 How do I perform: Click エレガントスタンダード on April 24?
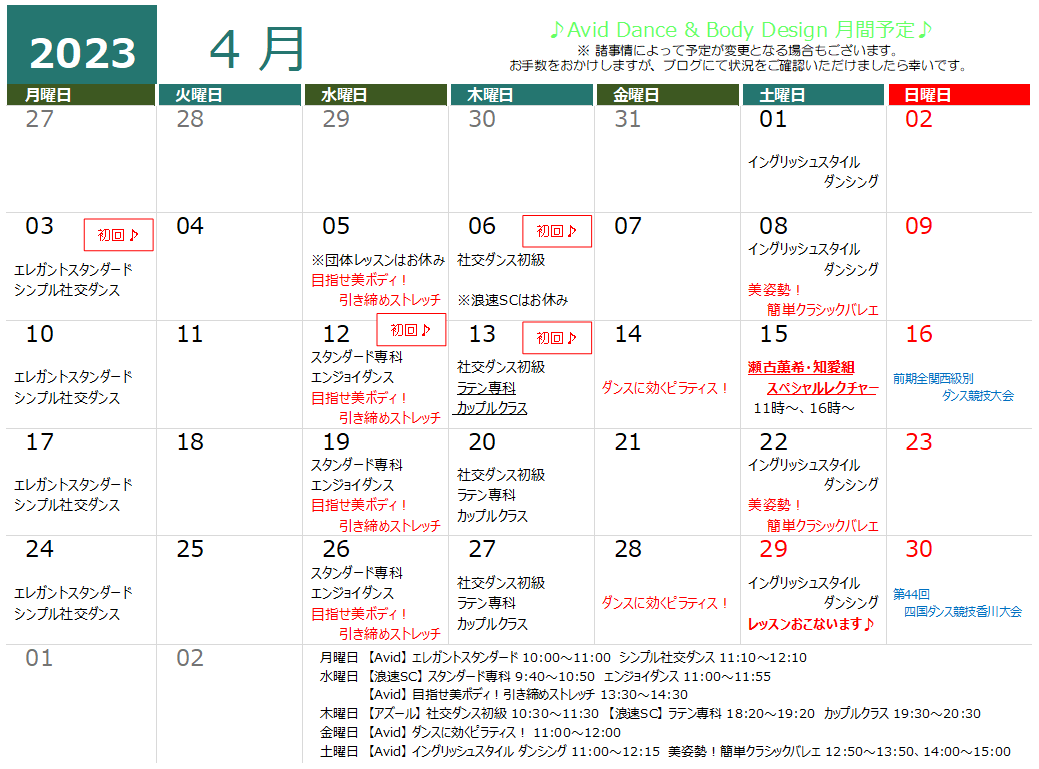pyautogui.click(x=73, y=593)
